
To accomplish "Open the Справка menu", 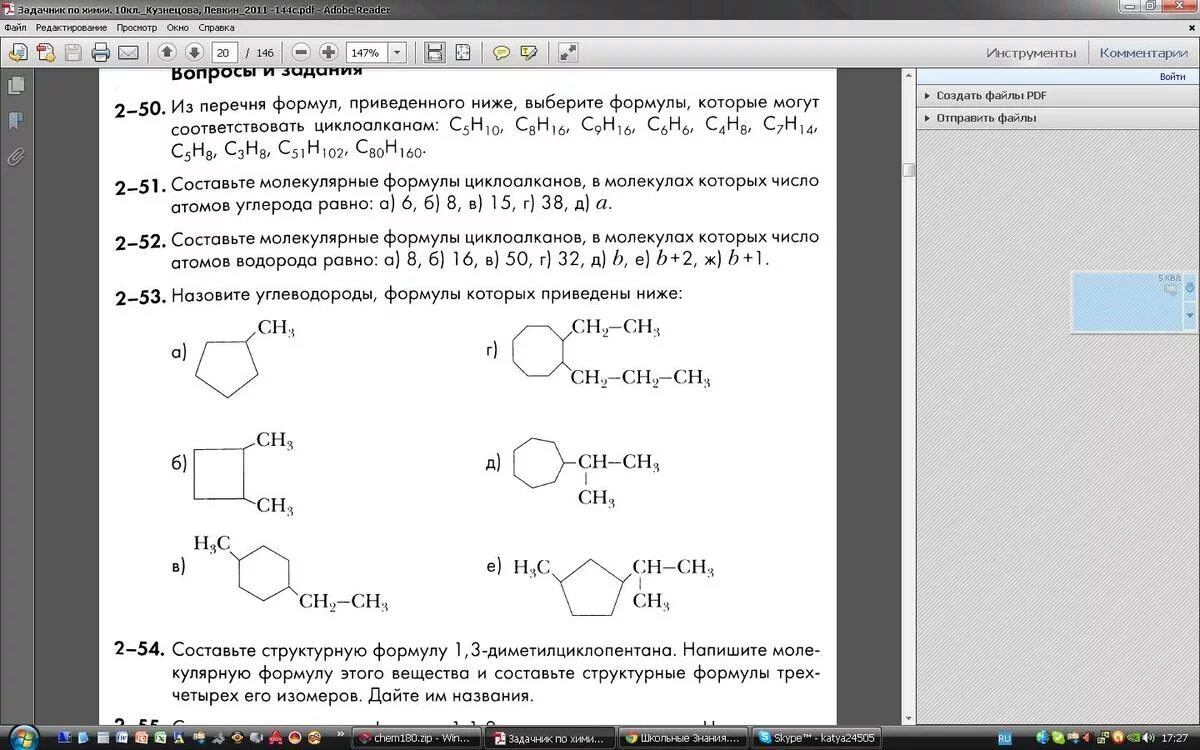I will 217,27.
